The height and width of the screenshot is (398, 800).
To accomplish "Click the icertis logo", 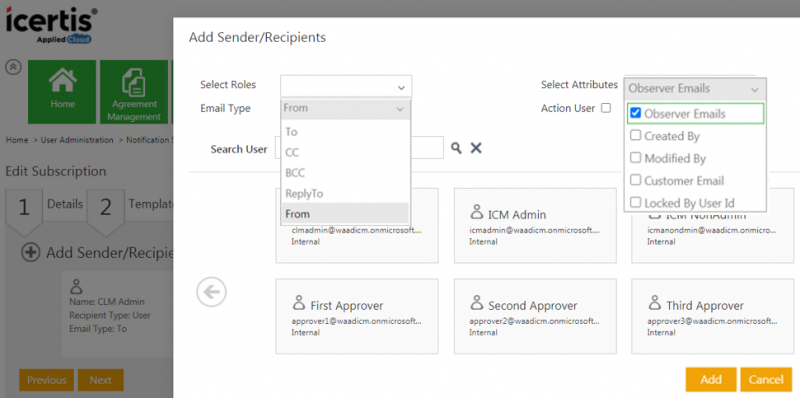I will 51,26.
